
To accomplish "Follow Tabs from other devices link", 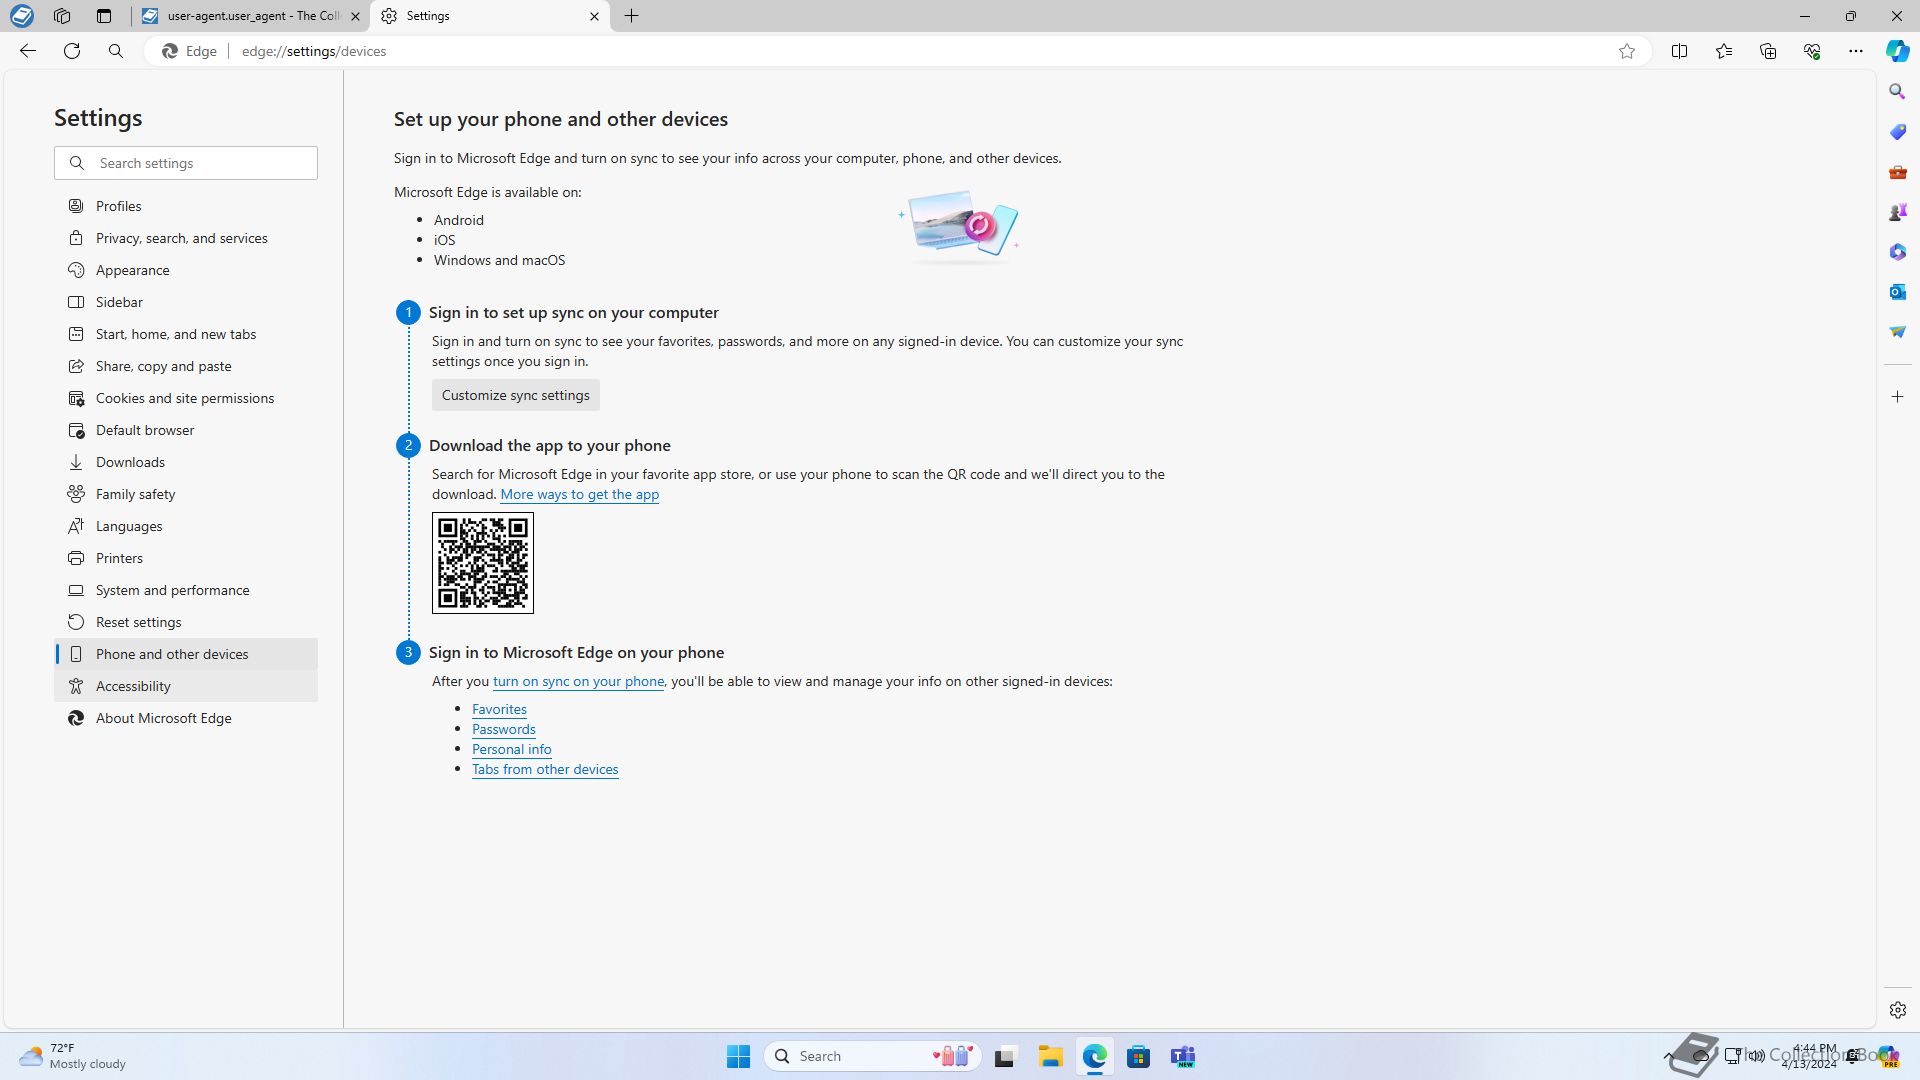I will [x=545, y=769].
